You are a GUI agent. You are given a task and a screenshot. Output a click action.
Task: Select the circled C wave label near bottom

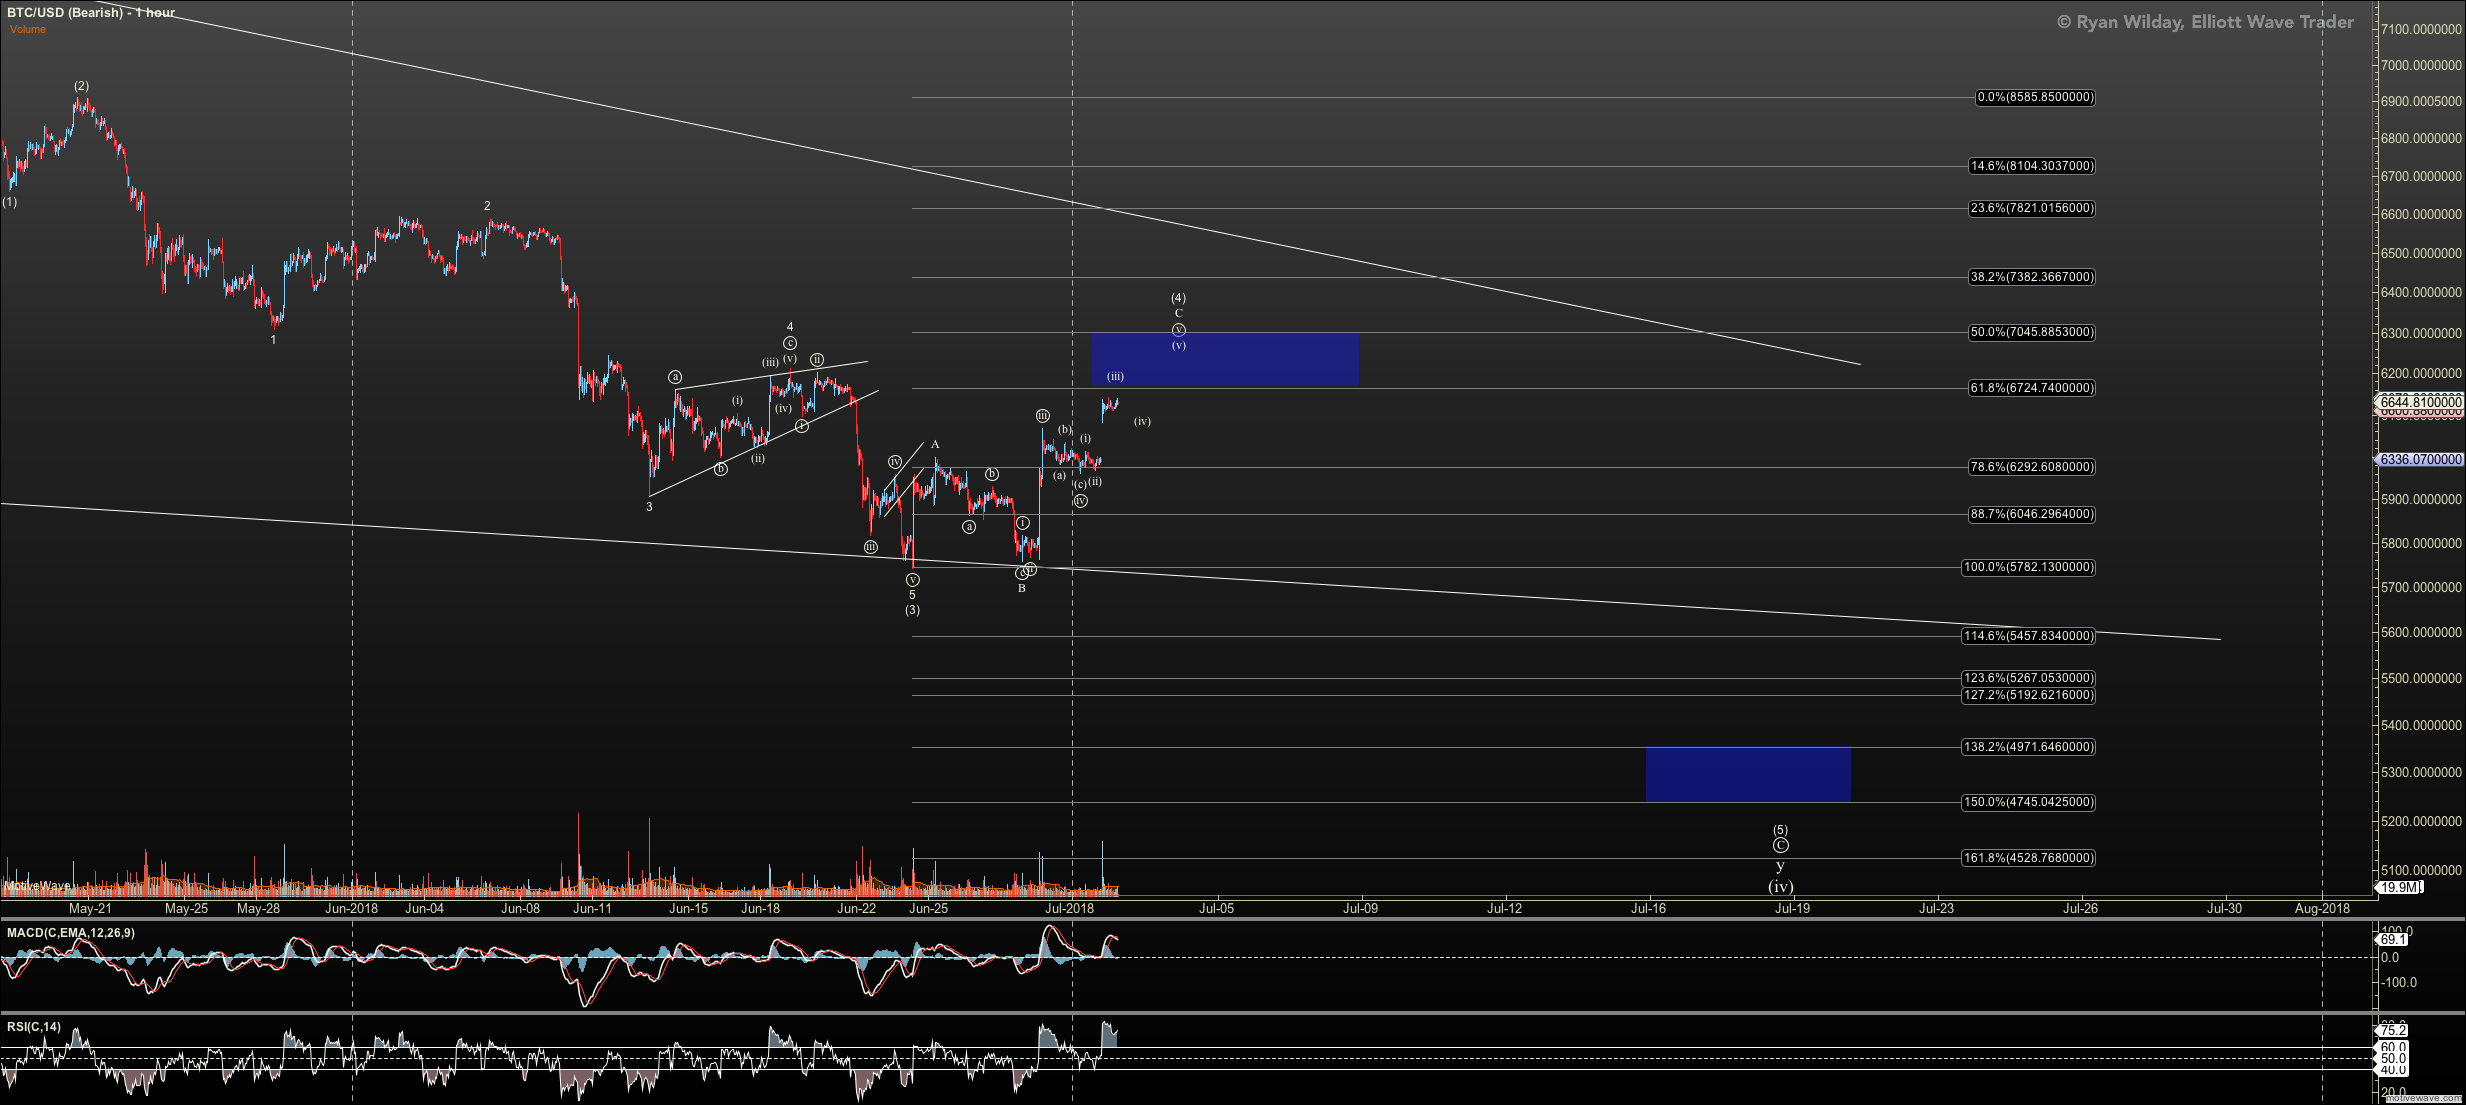[x=1780, y=846]
